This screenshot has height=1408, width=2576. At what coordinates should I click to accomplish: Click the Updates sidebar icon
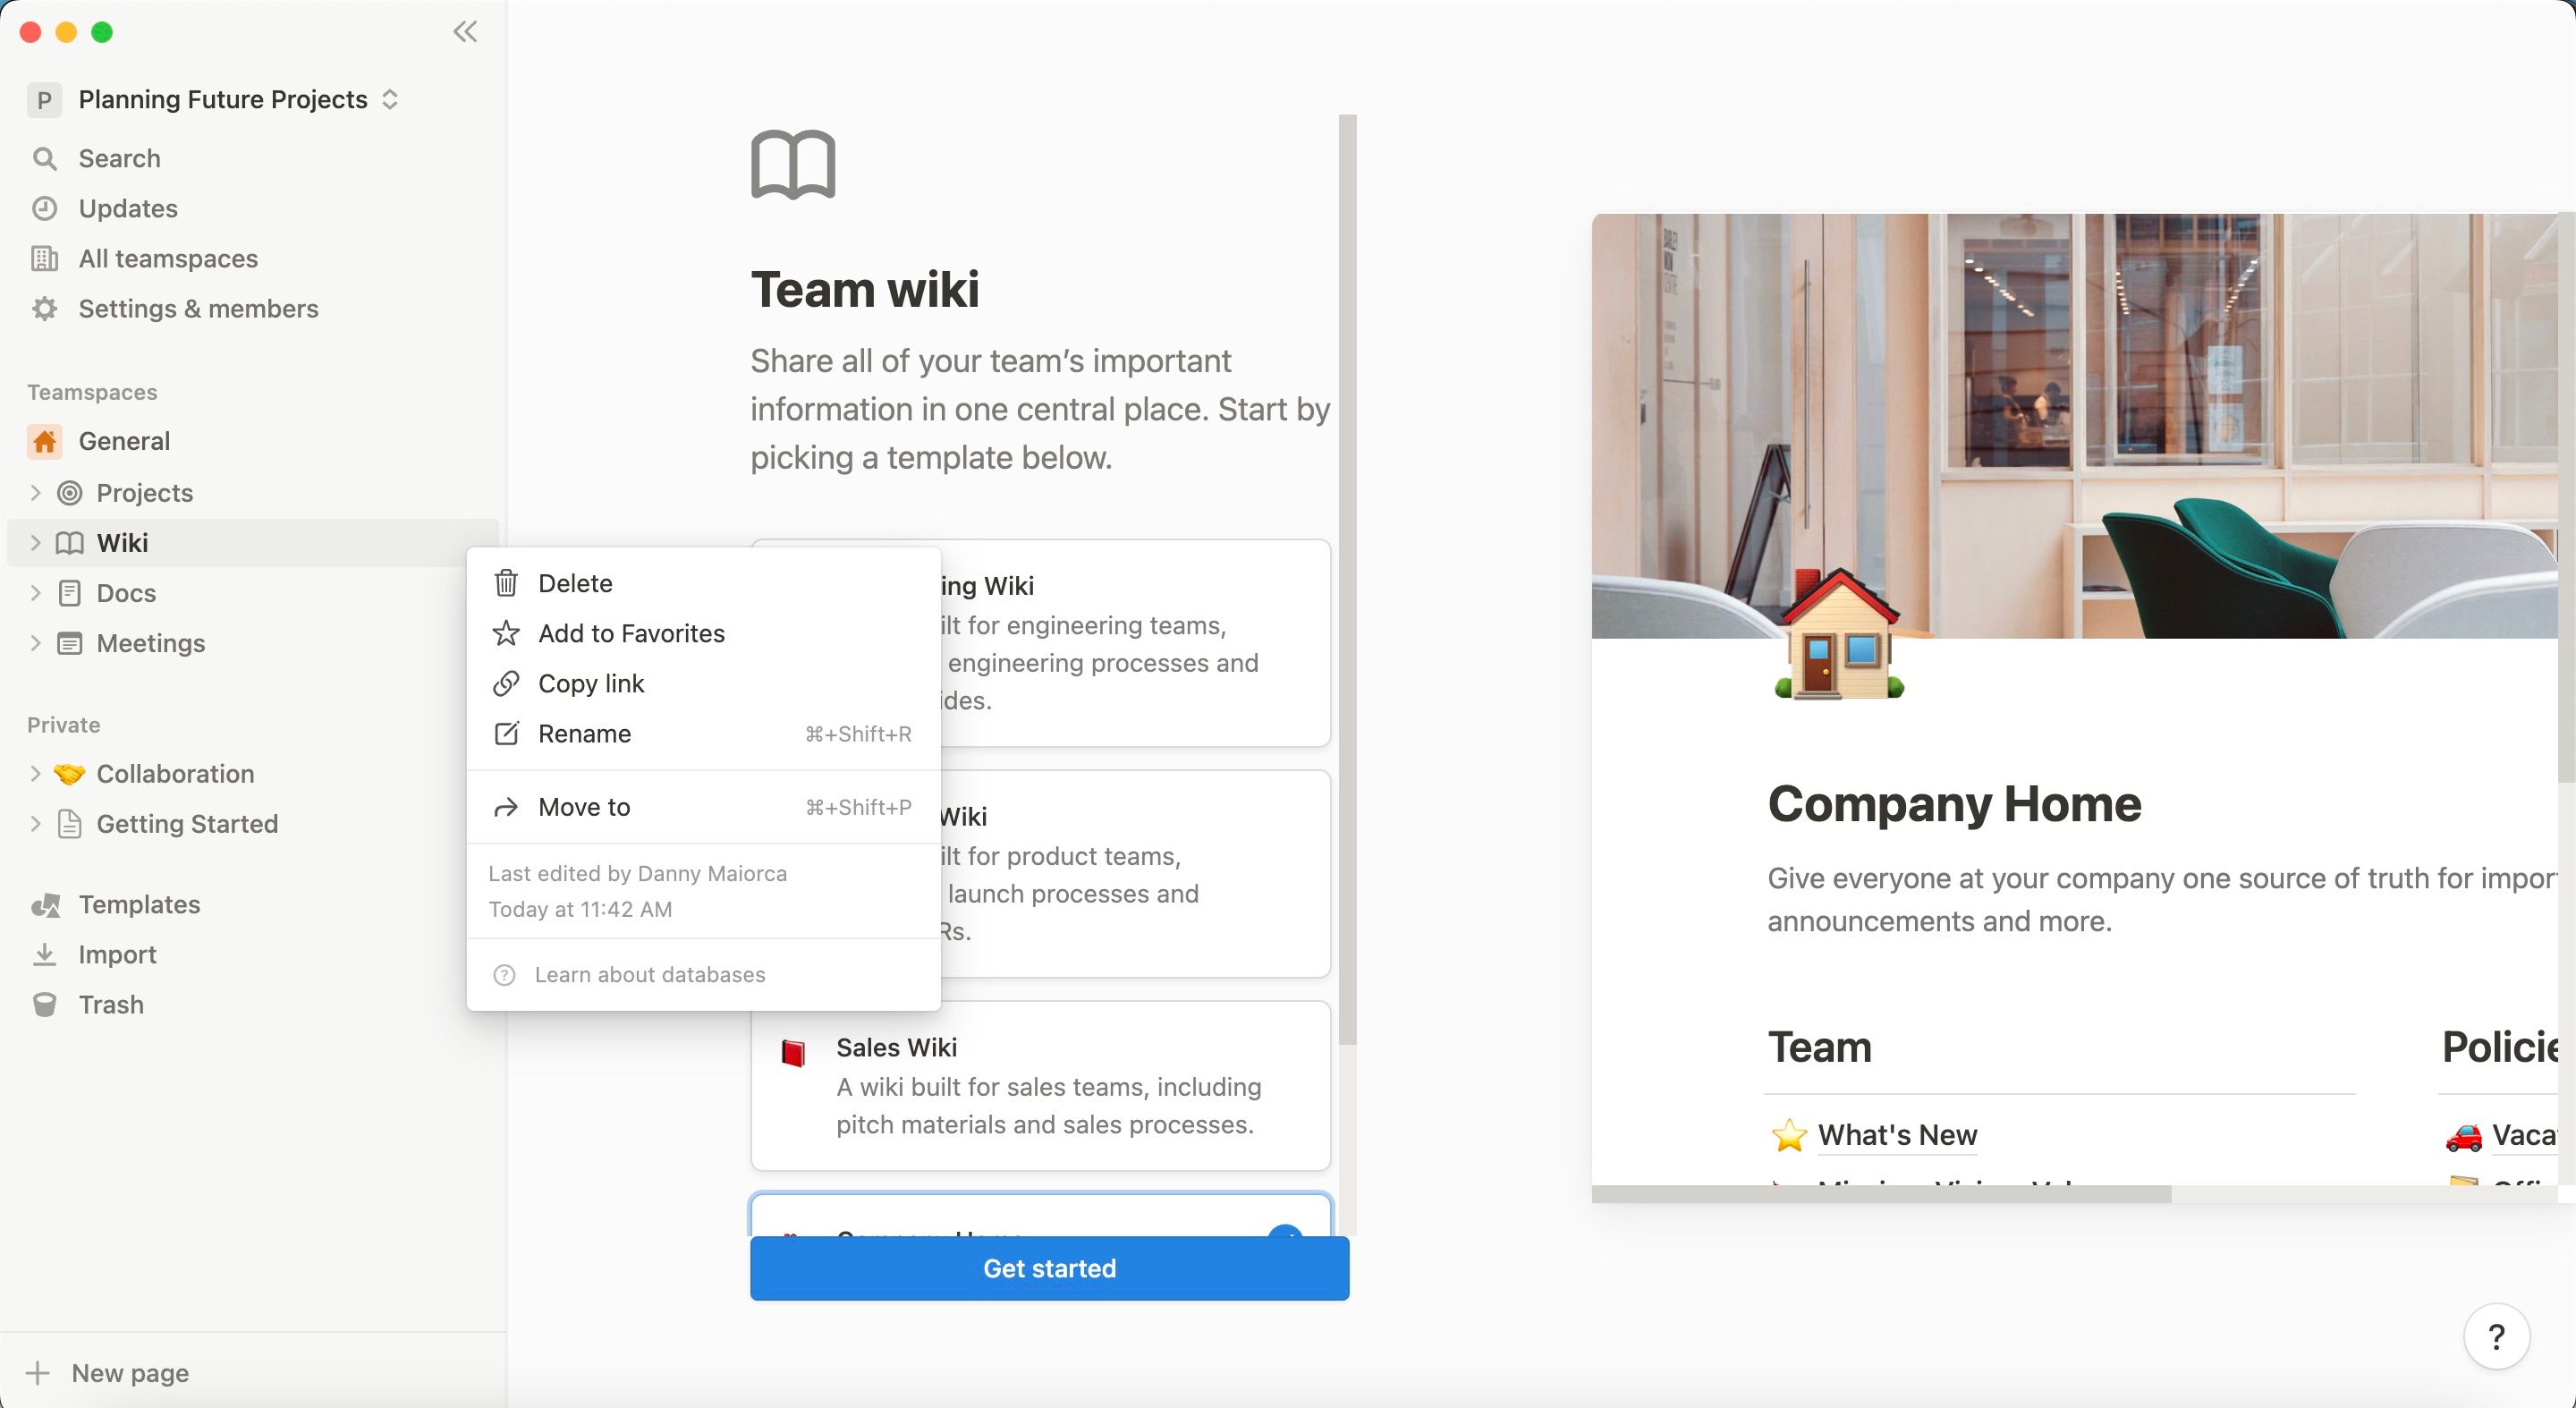(x=47, y=208)
